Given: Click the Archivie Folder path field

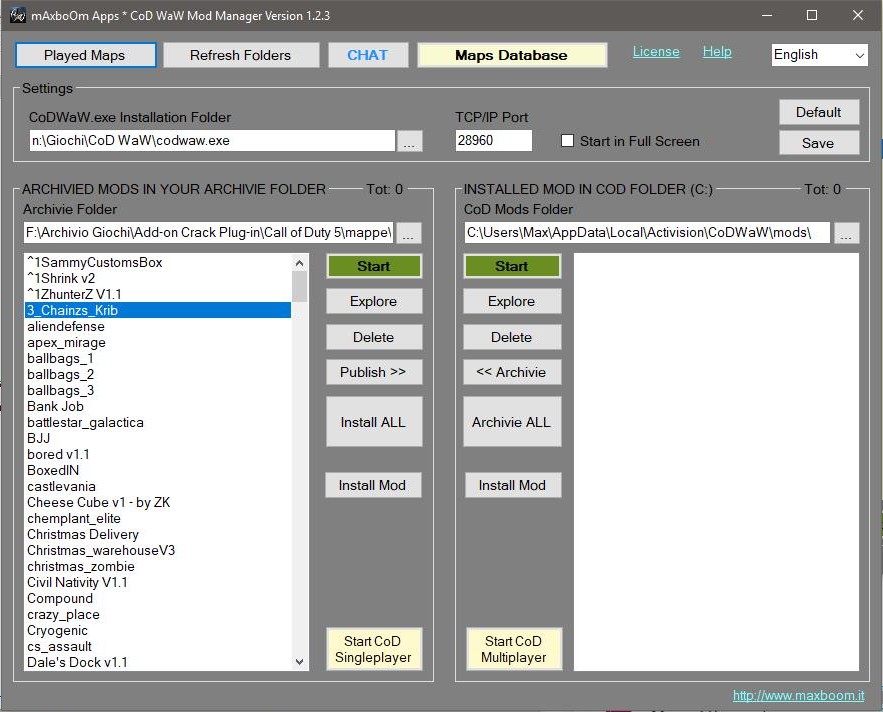Looking at the screenshot, I should pyautogui.click(x=208, y=233).
